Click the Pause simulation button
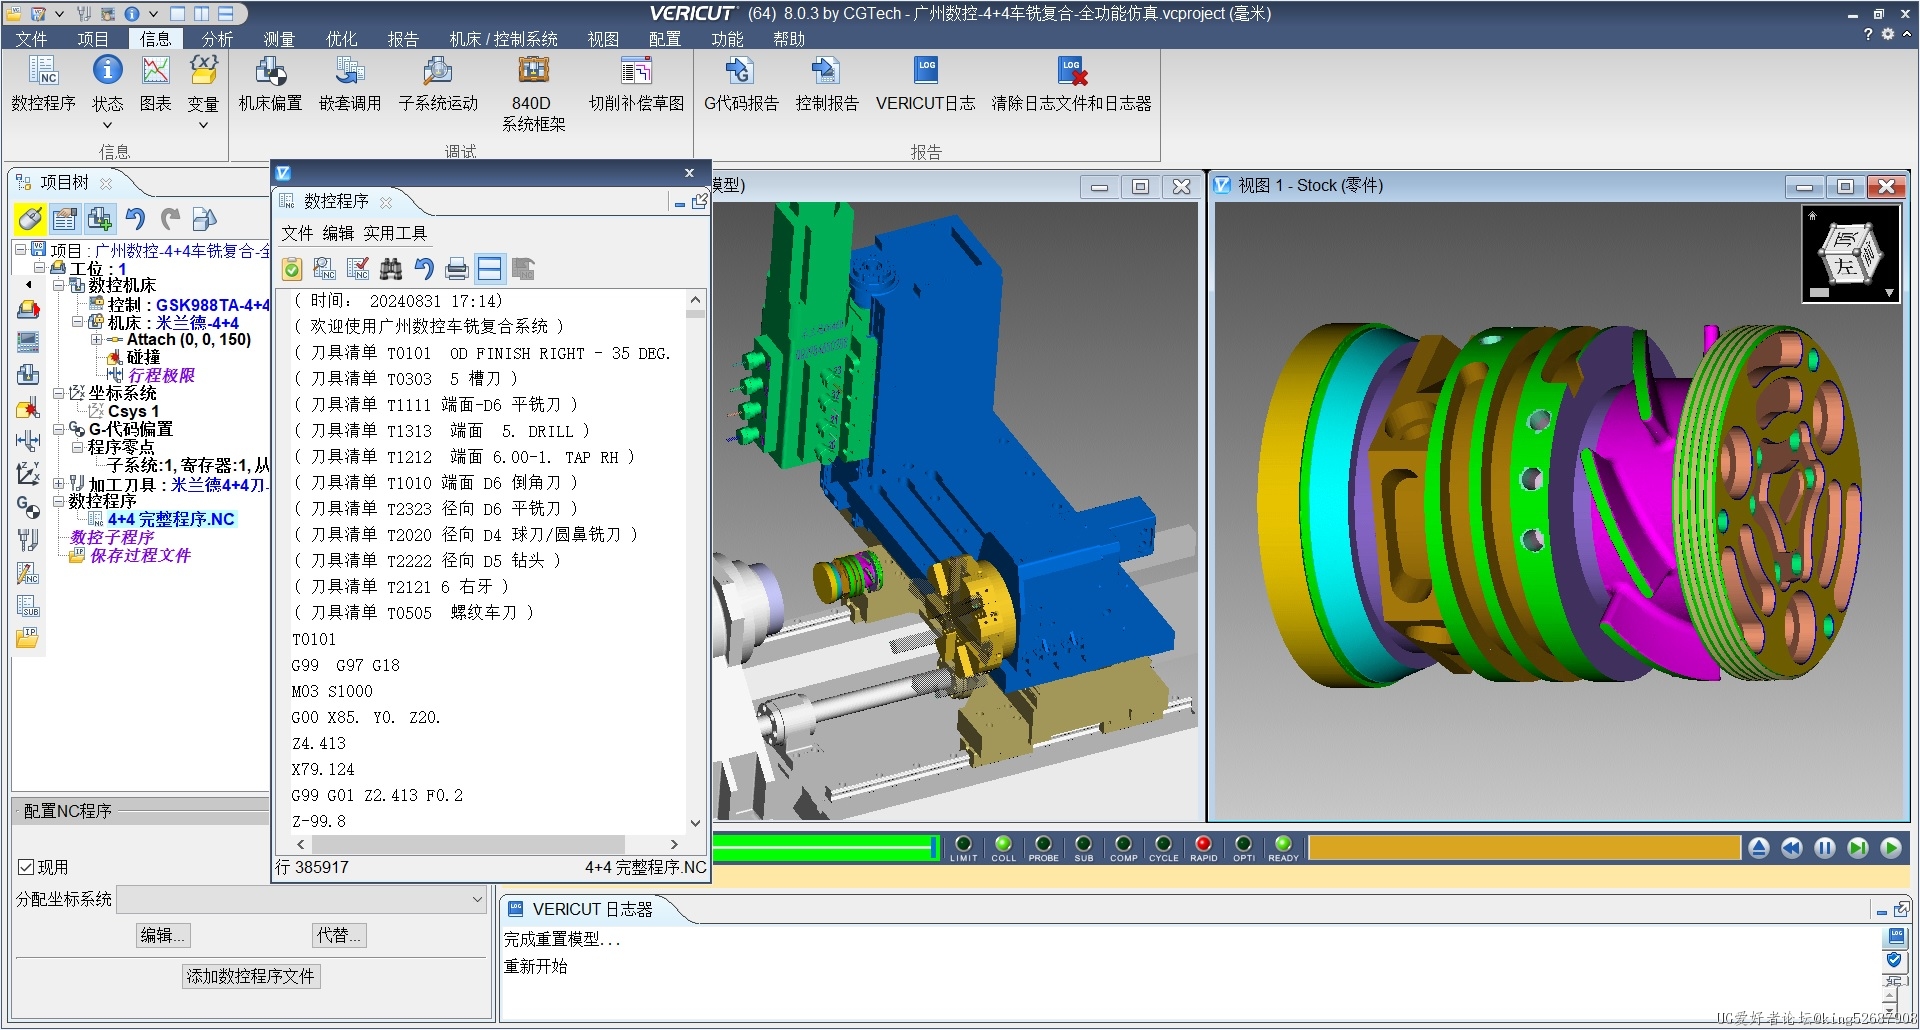This screenshot has height=1030, width=1920. 1825,848
